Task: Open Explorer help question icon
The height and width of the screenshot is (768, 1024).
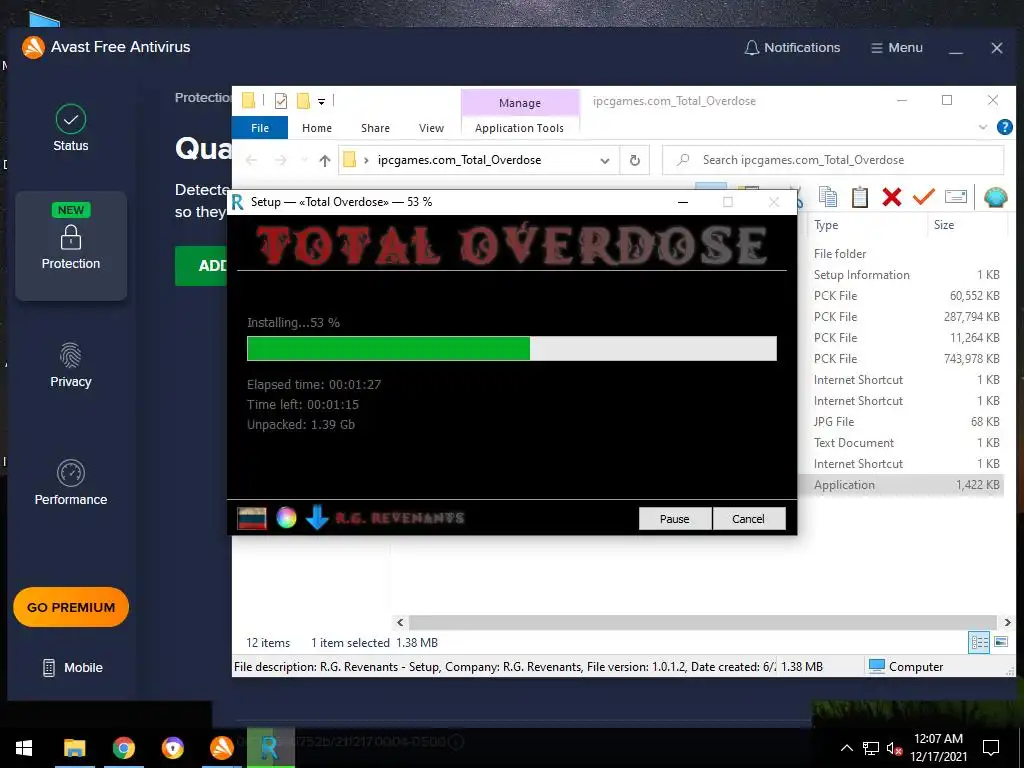Action: (1005, 127)
